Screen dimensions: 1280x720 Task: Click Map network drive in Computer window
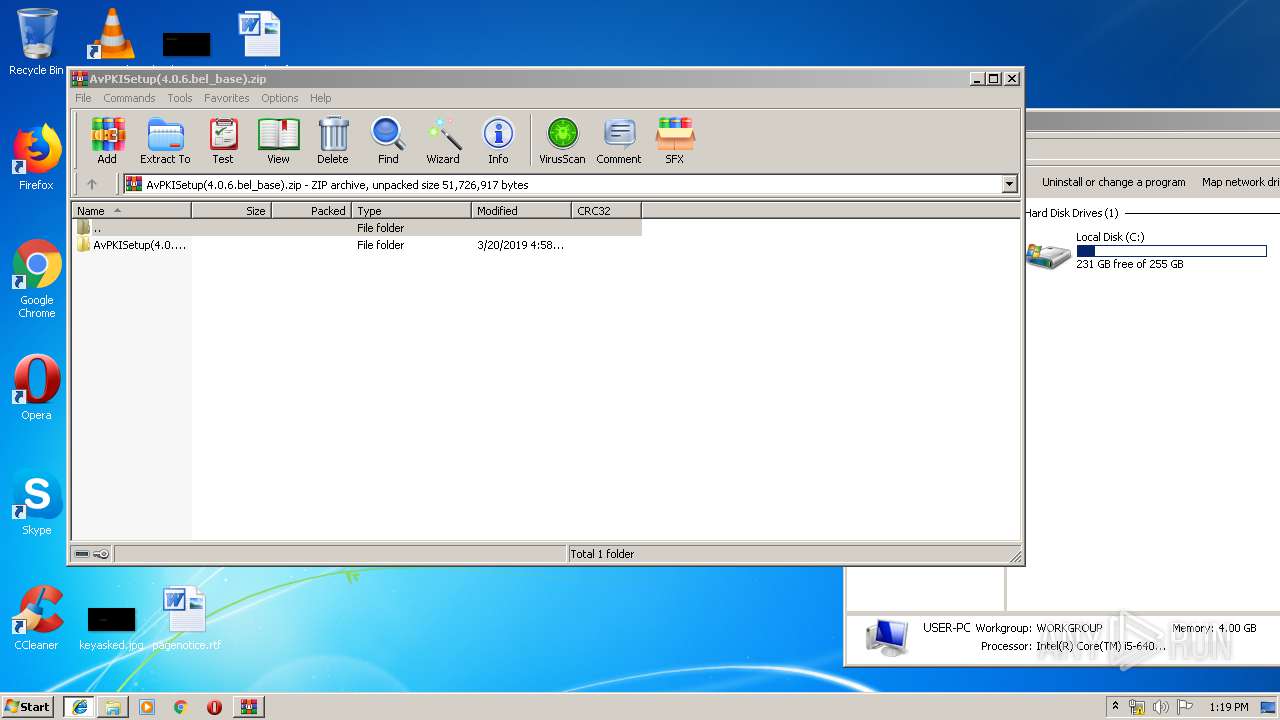1240,182
